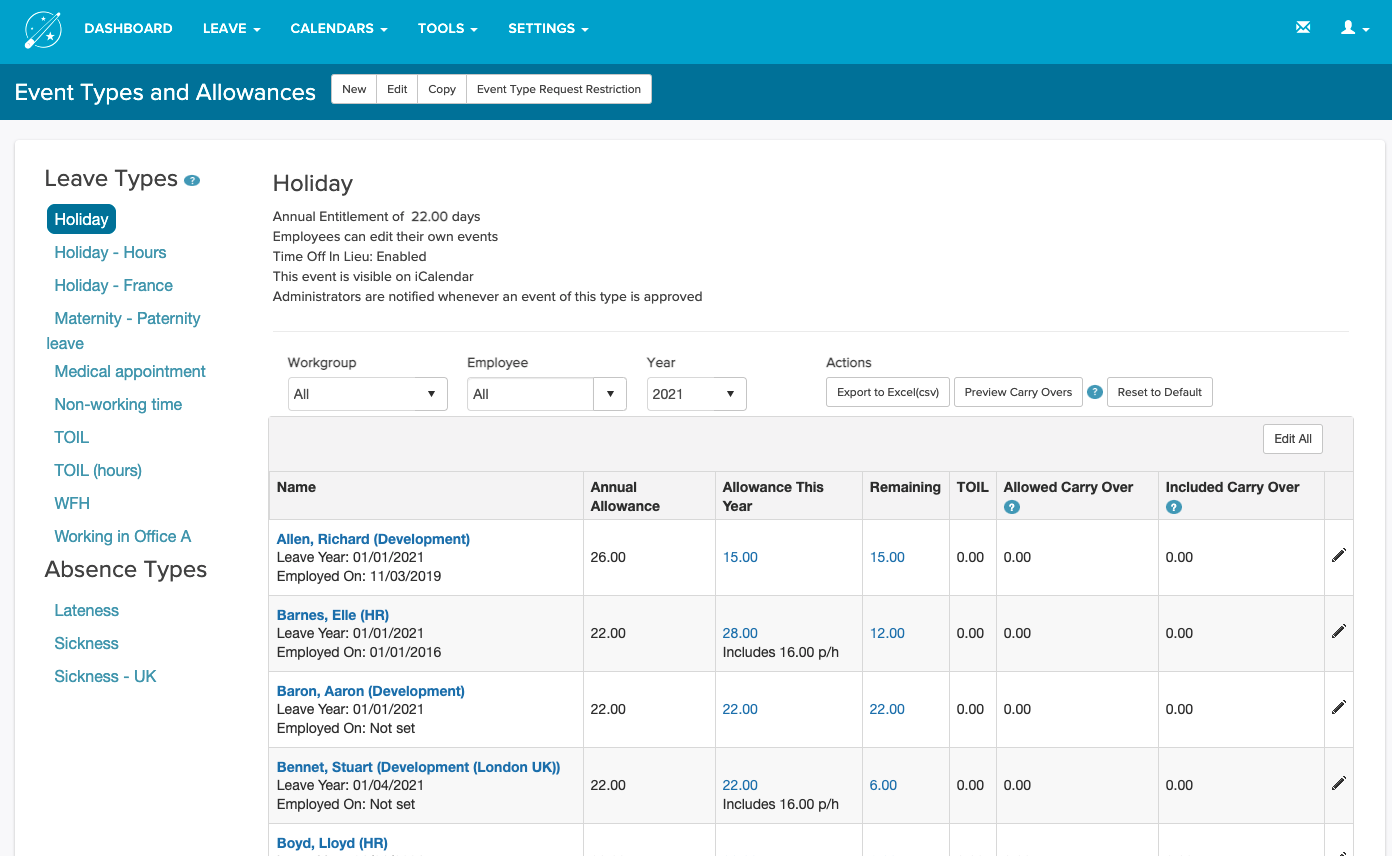Open help under the Included Carry Over column
This screenshot has width=1392, height=856.
click(1173, 507)
